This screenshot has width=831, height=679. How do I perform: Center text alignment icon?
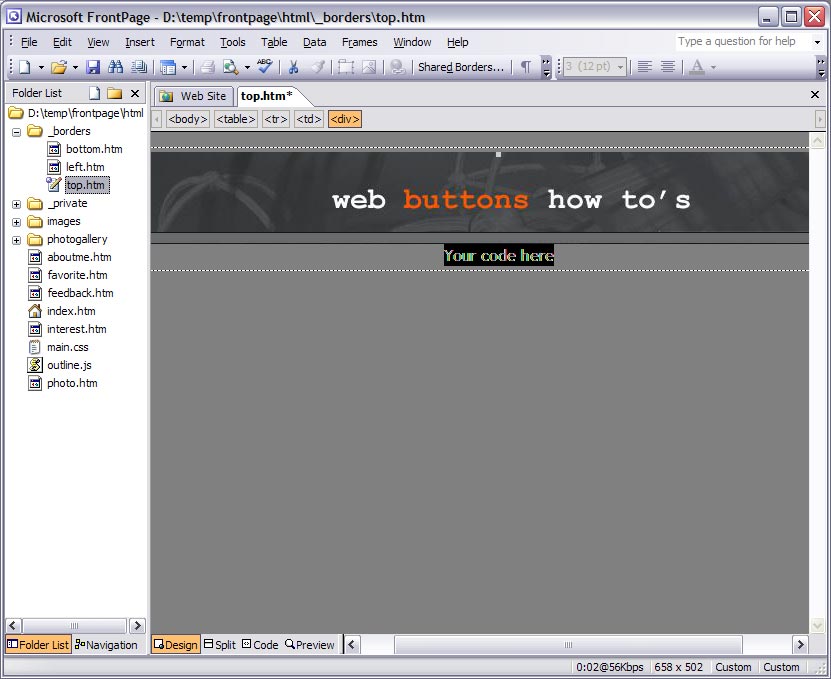click(668, 67)
